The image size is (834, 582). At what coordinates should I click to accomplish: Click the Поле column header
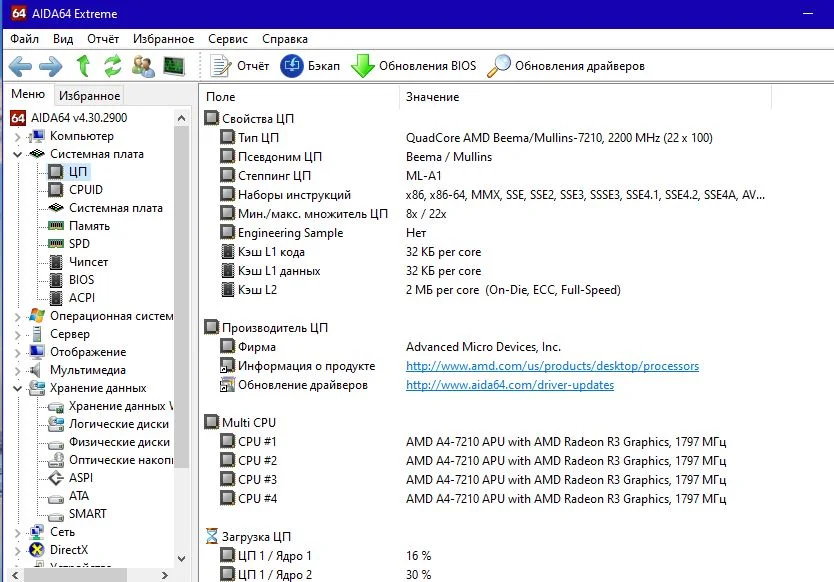[220, 97]
